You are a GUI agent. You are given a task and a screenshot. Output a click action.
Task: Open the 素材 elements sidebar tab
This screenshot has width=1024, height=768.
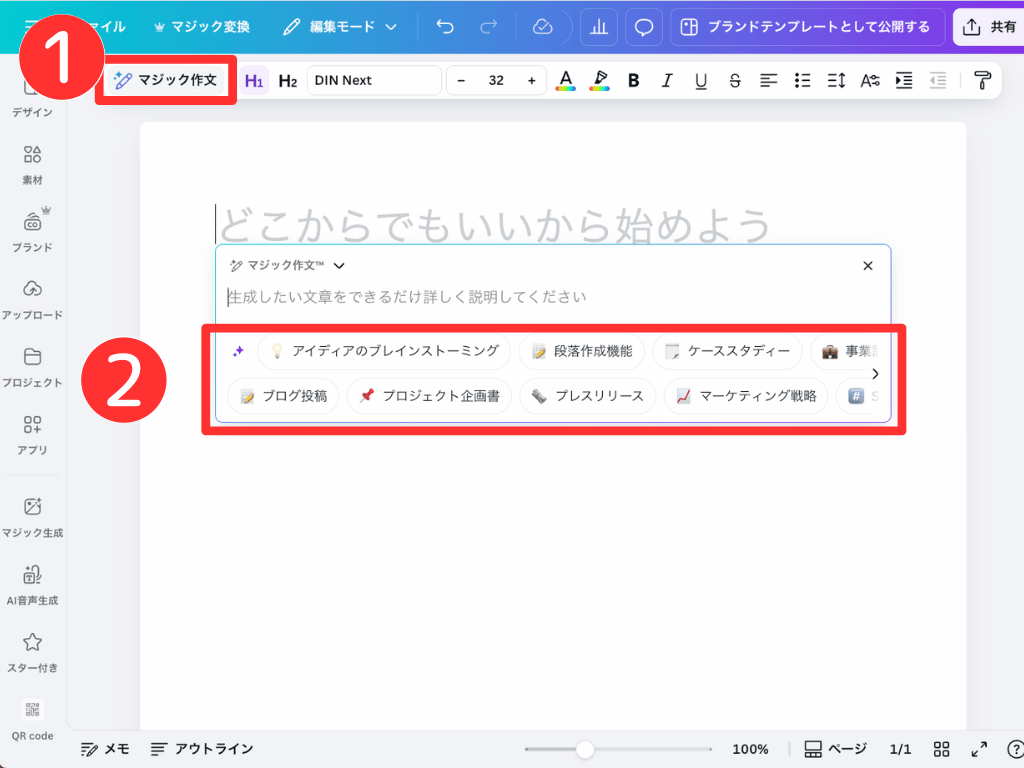point(32,166)
